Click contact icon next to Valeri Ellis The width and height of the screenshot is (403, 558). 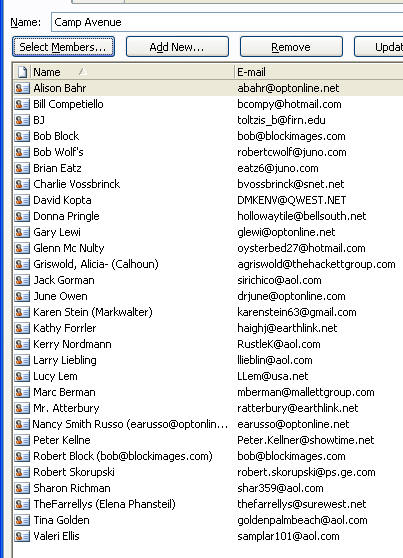click(x=22, y=536)
